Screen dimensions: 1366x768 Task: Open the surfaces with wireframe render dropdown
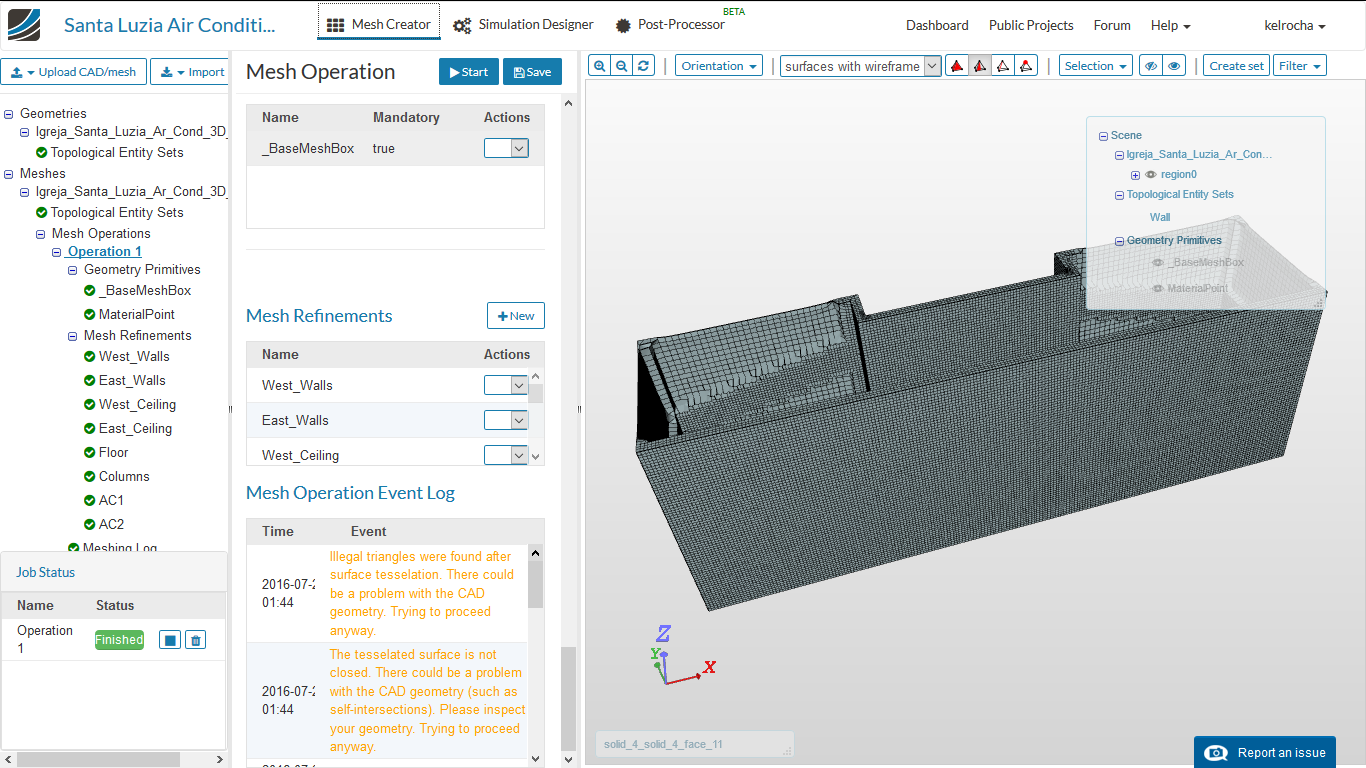point(861,66)
